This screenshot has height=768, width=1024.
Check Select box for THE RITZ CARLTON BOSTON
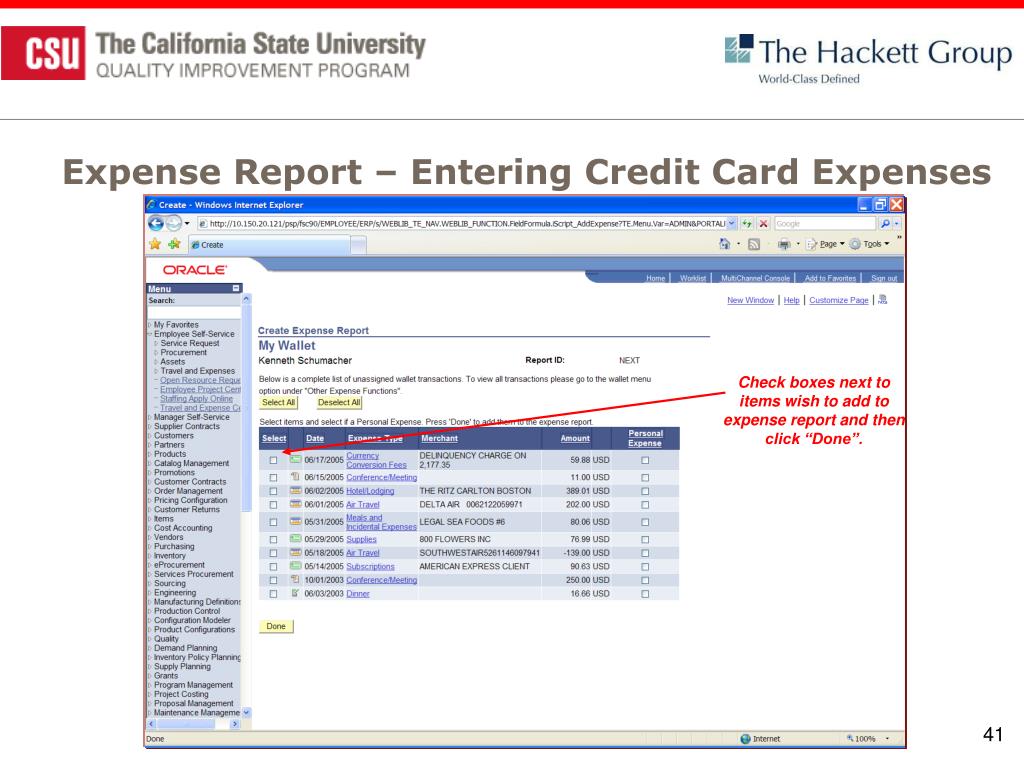click(x=273, y=491)
